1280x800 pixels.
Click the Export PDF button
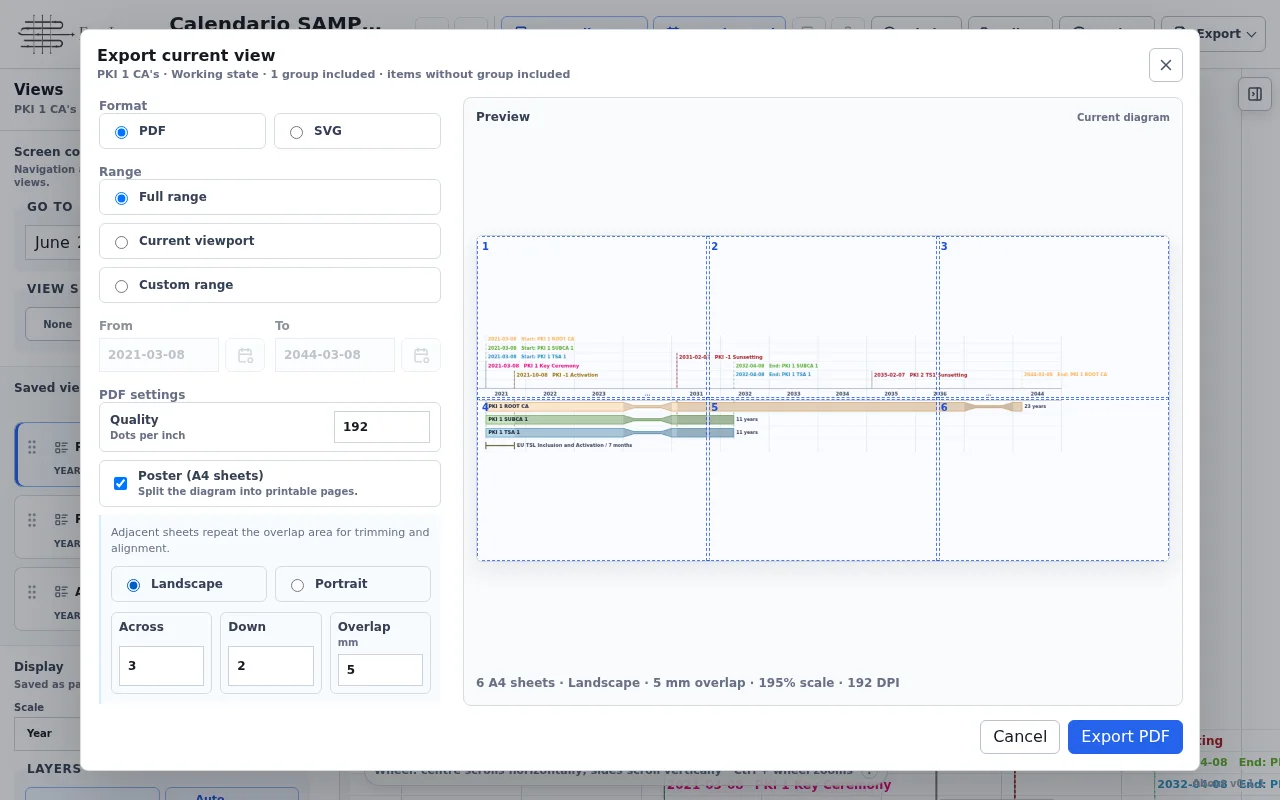click(x=1125, y=737)
